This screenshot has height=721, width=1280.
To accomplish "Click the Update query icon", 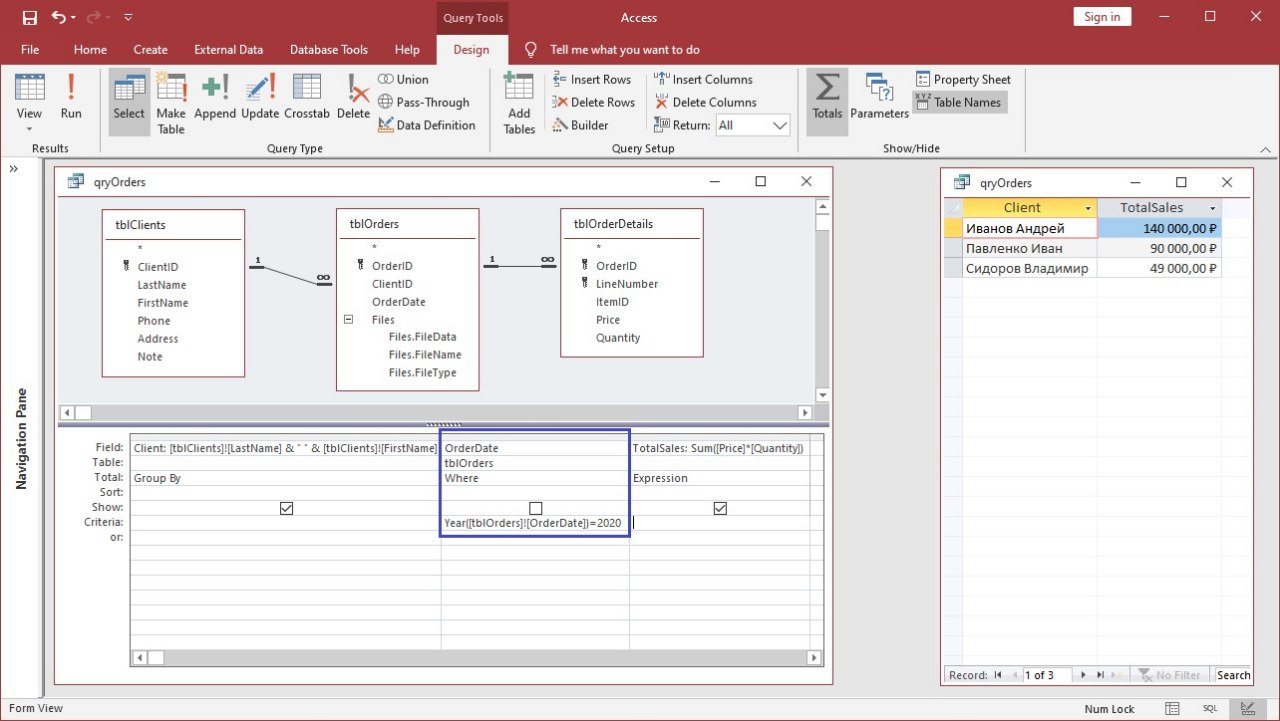I will 260,98.
